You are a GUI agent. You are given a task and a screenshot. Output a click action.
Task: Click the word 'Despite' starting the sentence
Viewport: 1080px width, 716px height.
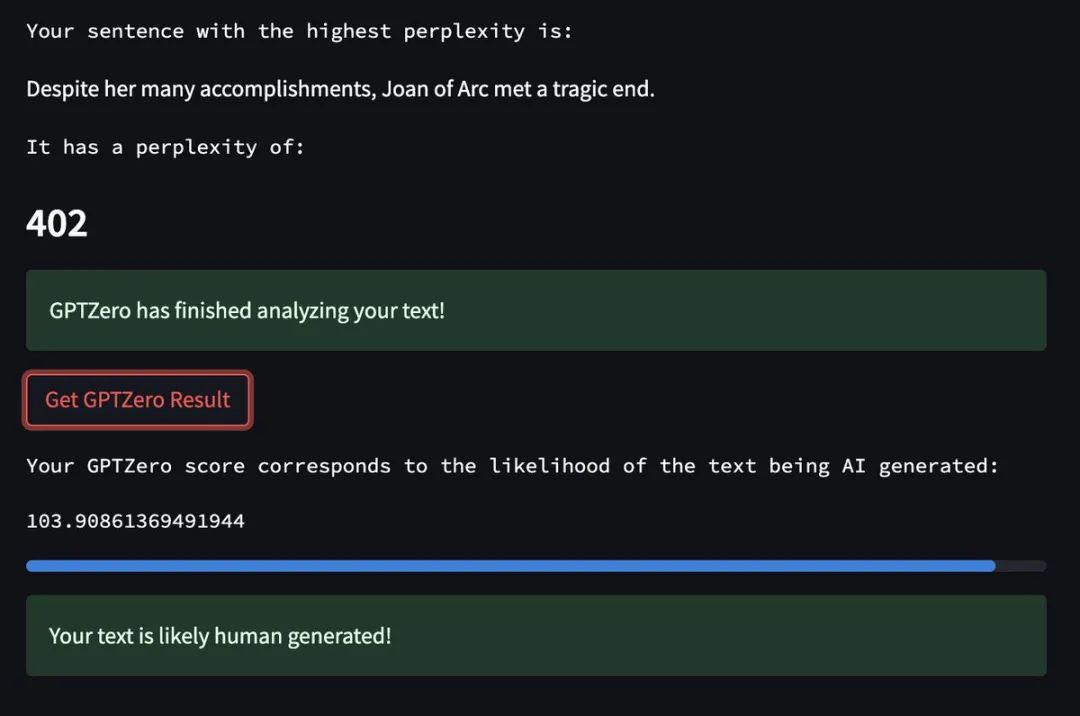pyautogui.click(x=63, y=90)
